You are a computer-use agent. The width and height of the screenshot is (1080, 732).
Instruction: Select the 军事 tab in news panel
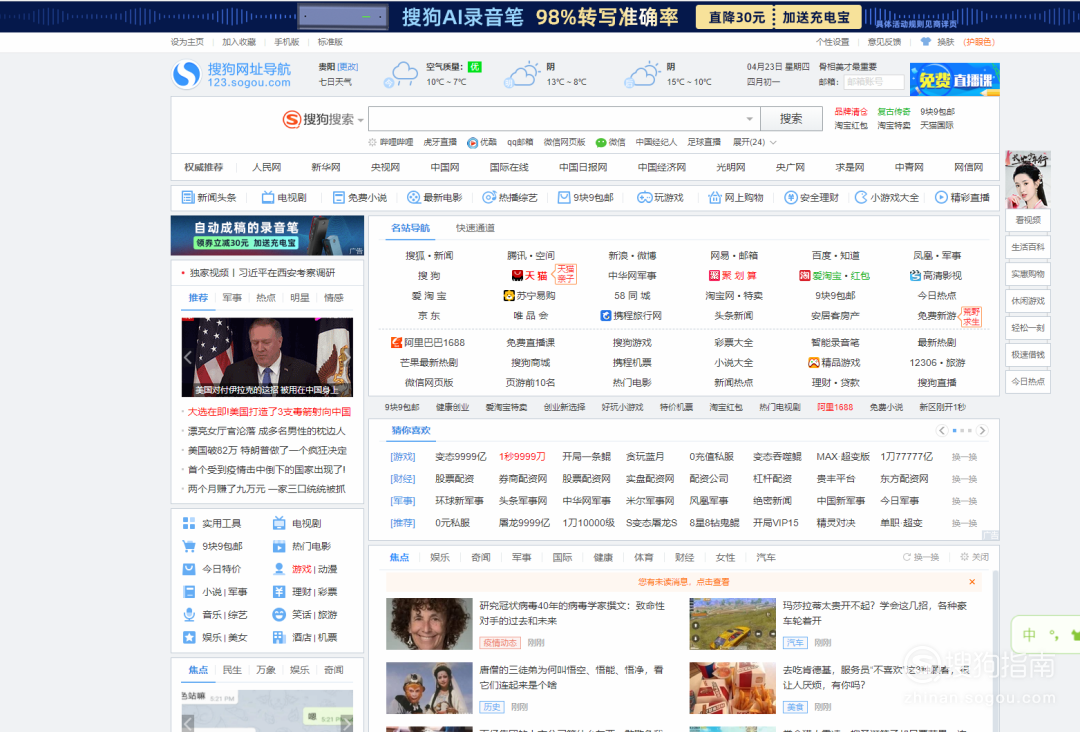pos(232,297)
